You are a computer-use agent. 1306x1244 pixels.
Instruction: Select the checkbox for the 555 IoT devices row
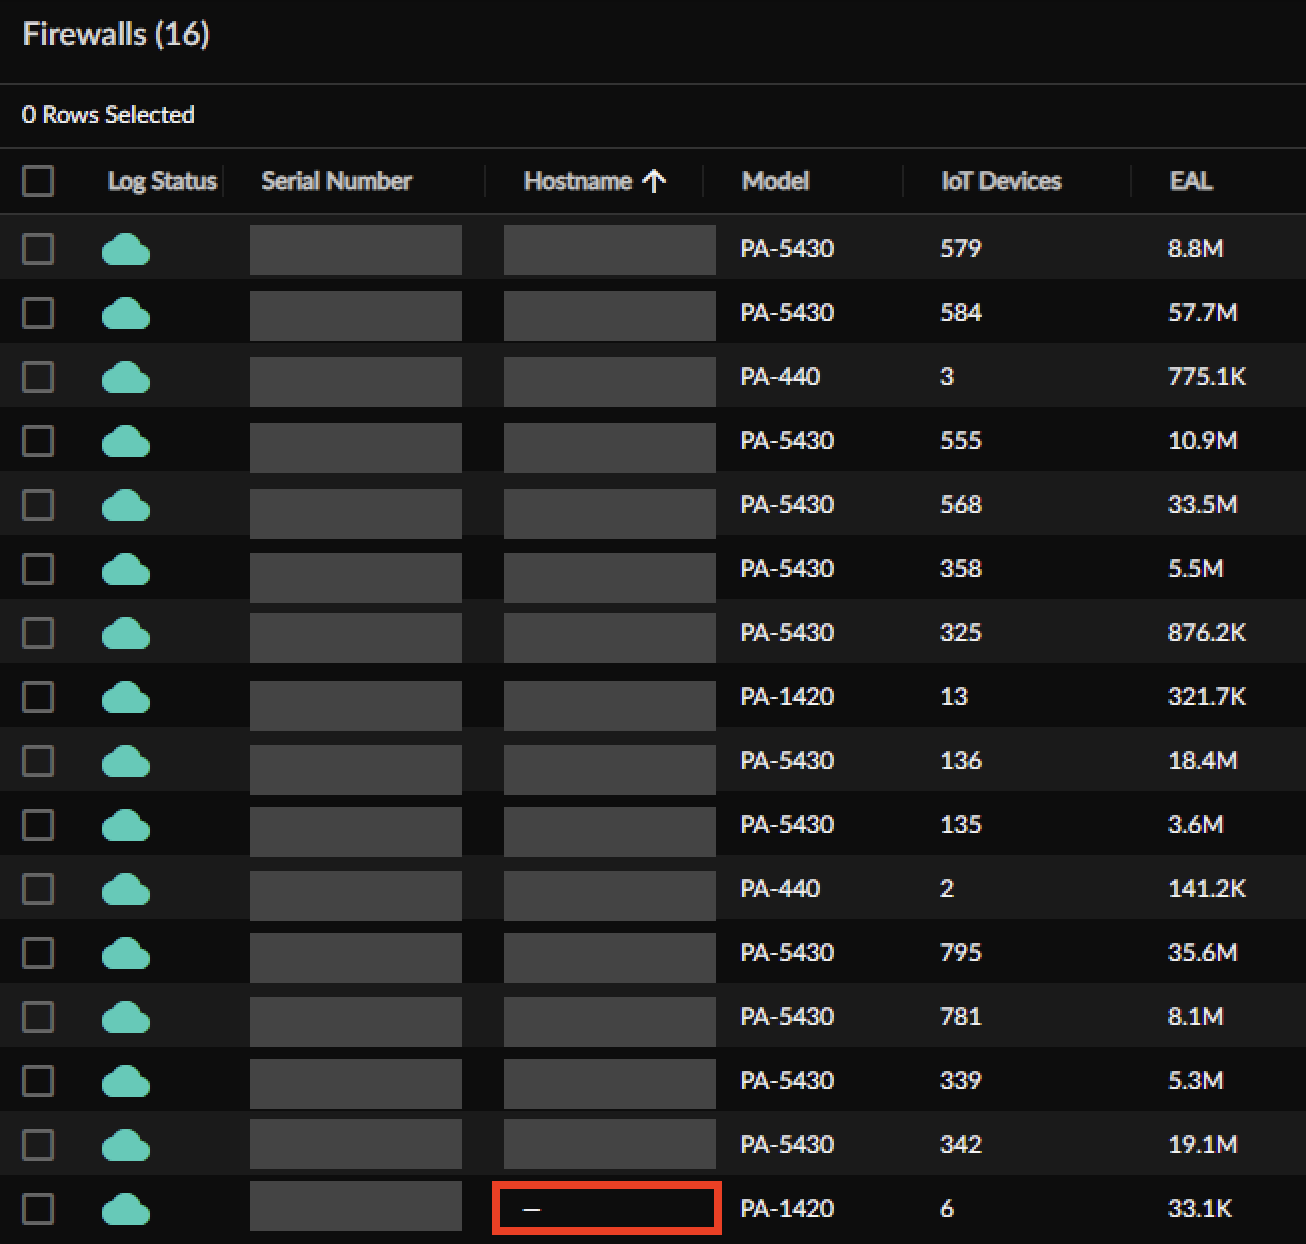(x=38, y=441)
